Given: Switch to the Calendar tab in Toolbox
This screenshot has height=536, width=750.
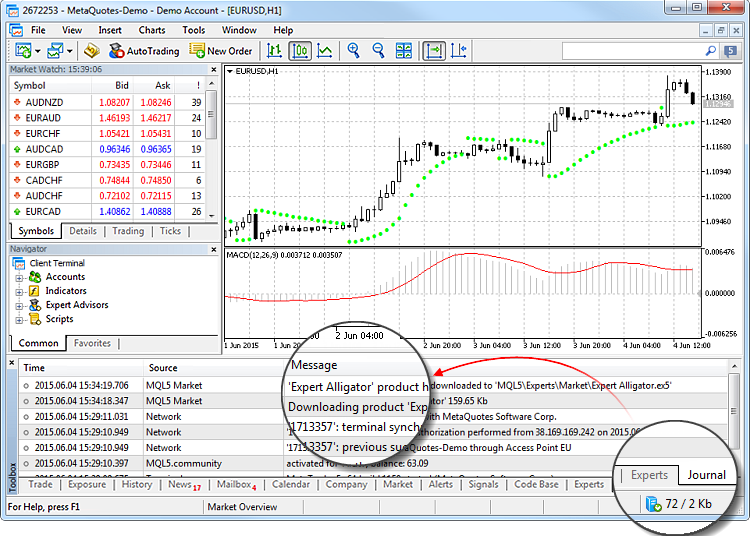Looking at the screenshot, I should [x=291, y=484].
